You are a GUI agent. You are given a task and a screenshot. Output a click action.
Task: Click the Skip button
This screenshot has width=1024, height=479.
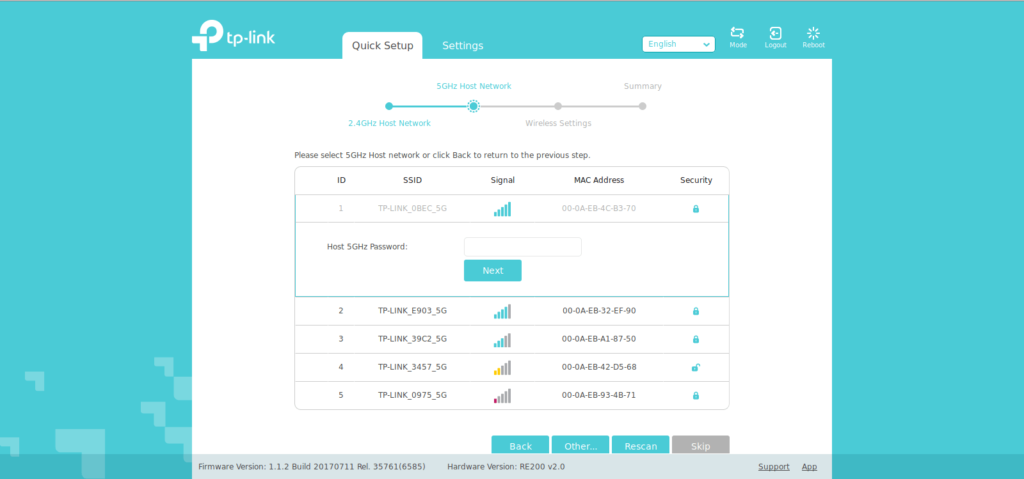pyautogui.click(x=700, y=446)
